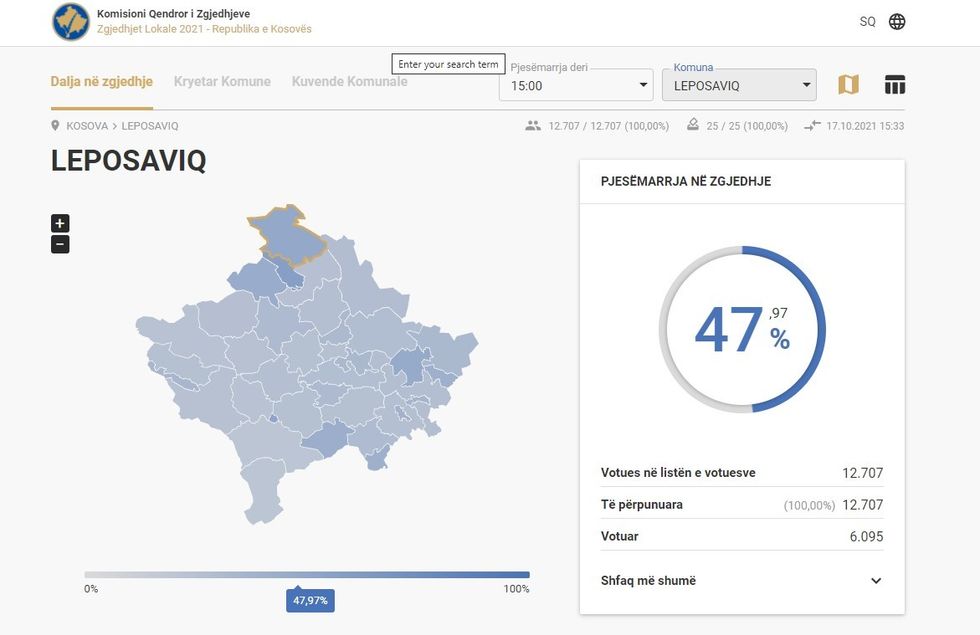Select the Dalja në zgjedhje tab
This screenshot has width=980, height=635.
[x=101, y=81]
